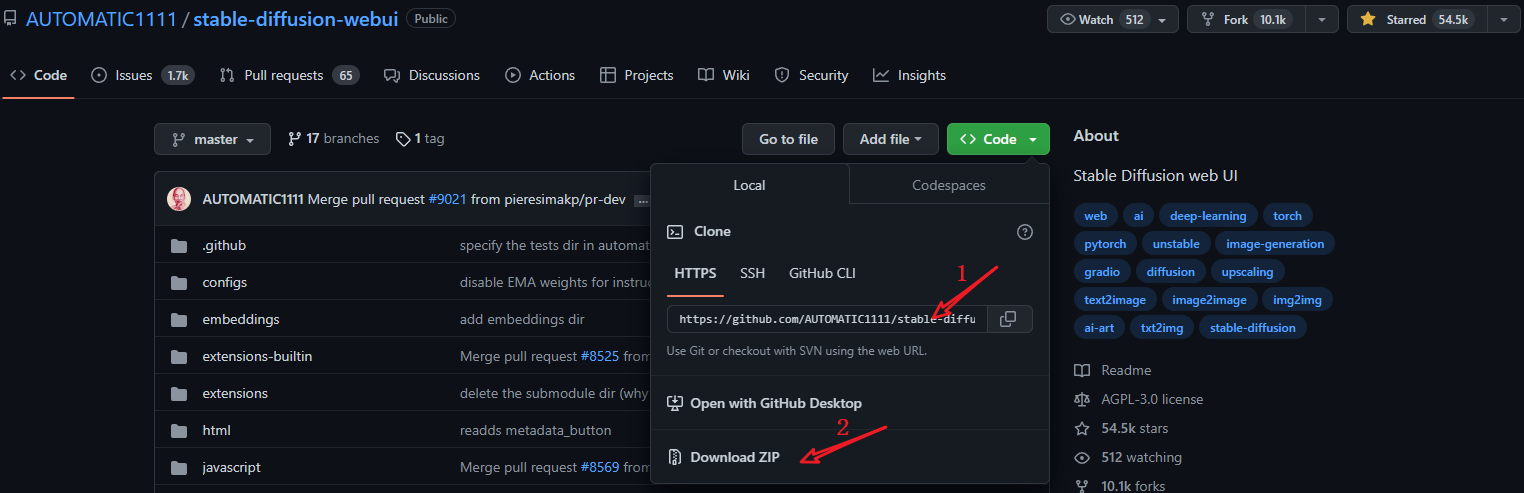The image size is (1524, 493).
Task: Open the Actions tab
Action: [x=540, y=75]
